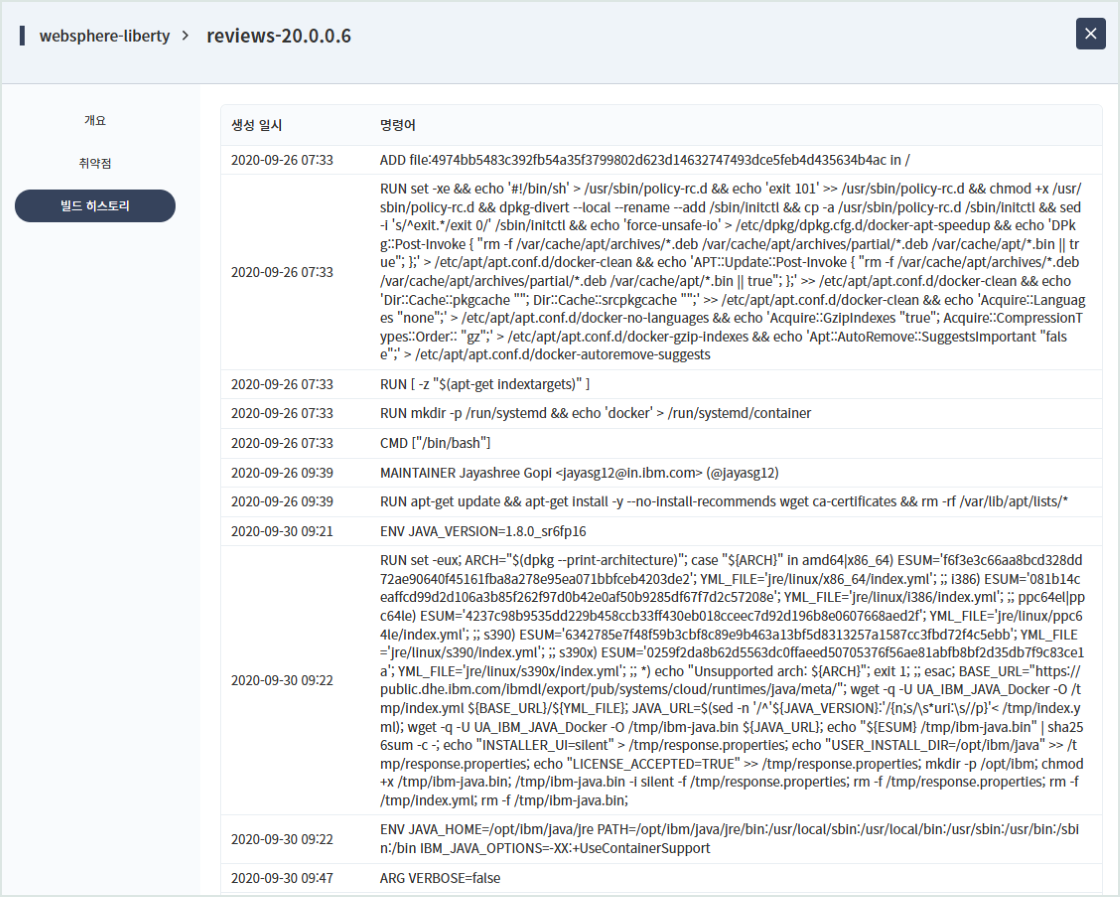
Task: Click the 명령어 column header
Action: click(397, 125)
